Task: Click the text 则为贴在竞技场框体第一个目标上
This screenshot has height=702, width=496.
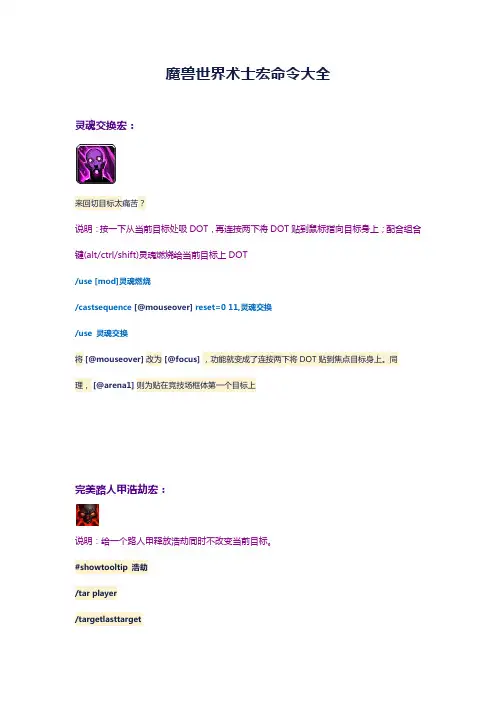Action: click(196, 385)
